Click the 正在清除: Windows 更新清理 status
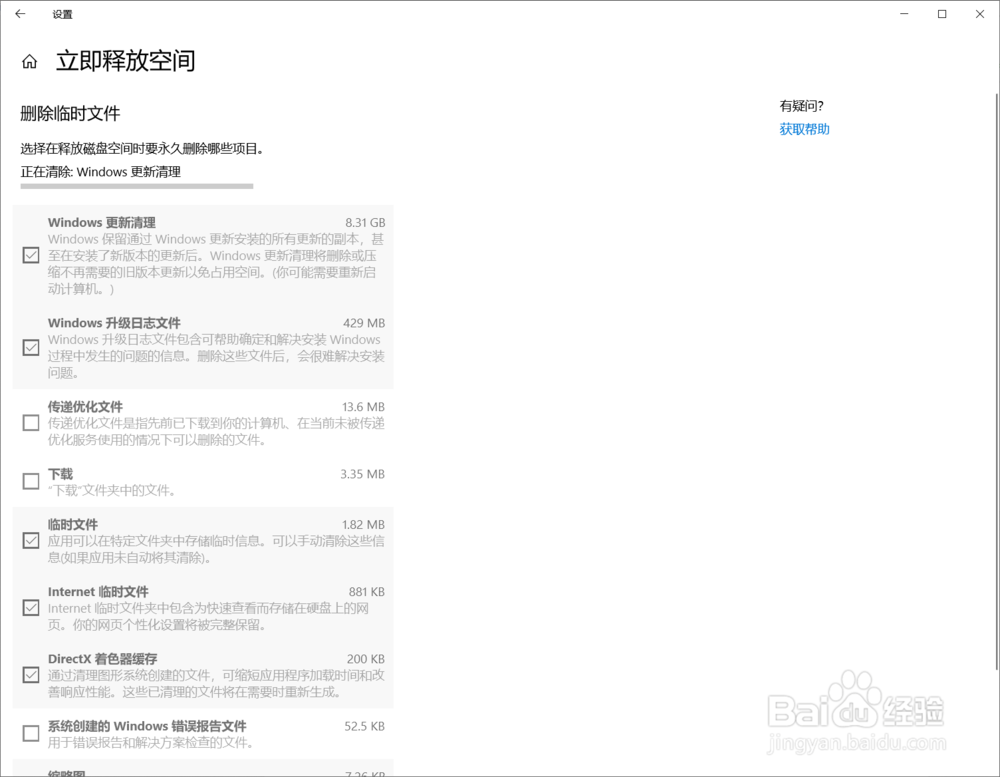Screen dimensions: 1000x777 pyautogui.click(x=101, y=172)
